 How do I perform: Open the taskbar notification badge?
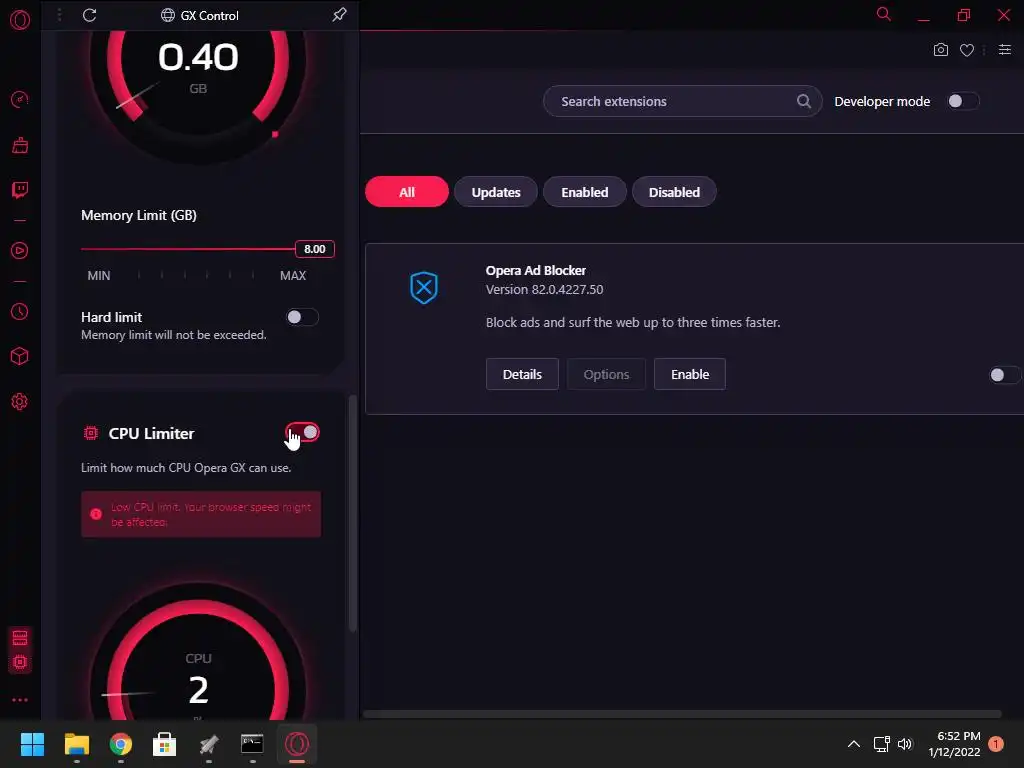996,744
